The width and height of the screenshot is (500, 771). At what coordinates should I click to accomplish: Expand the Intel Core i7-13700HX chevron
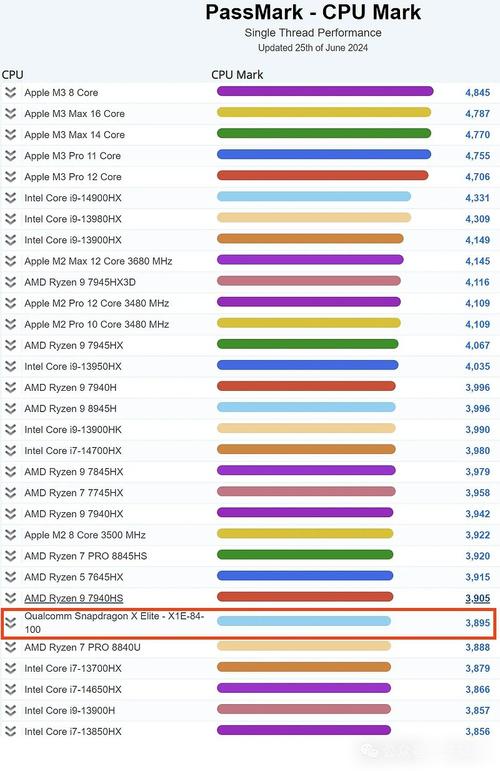10,668
